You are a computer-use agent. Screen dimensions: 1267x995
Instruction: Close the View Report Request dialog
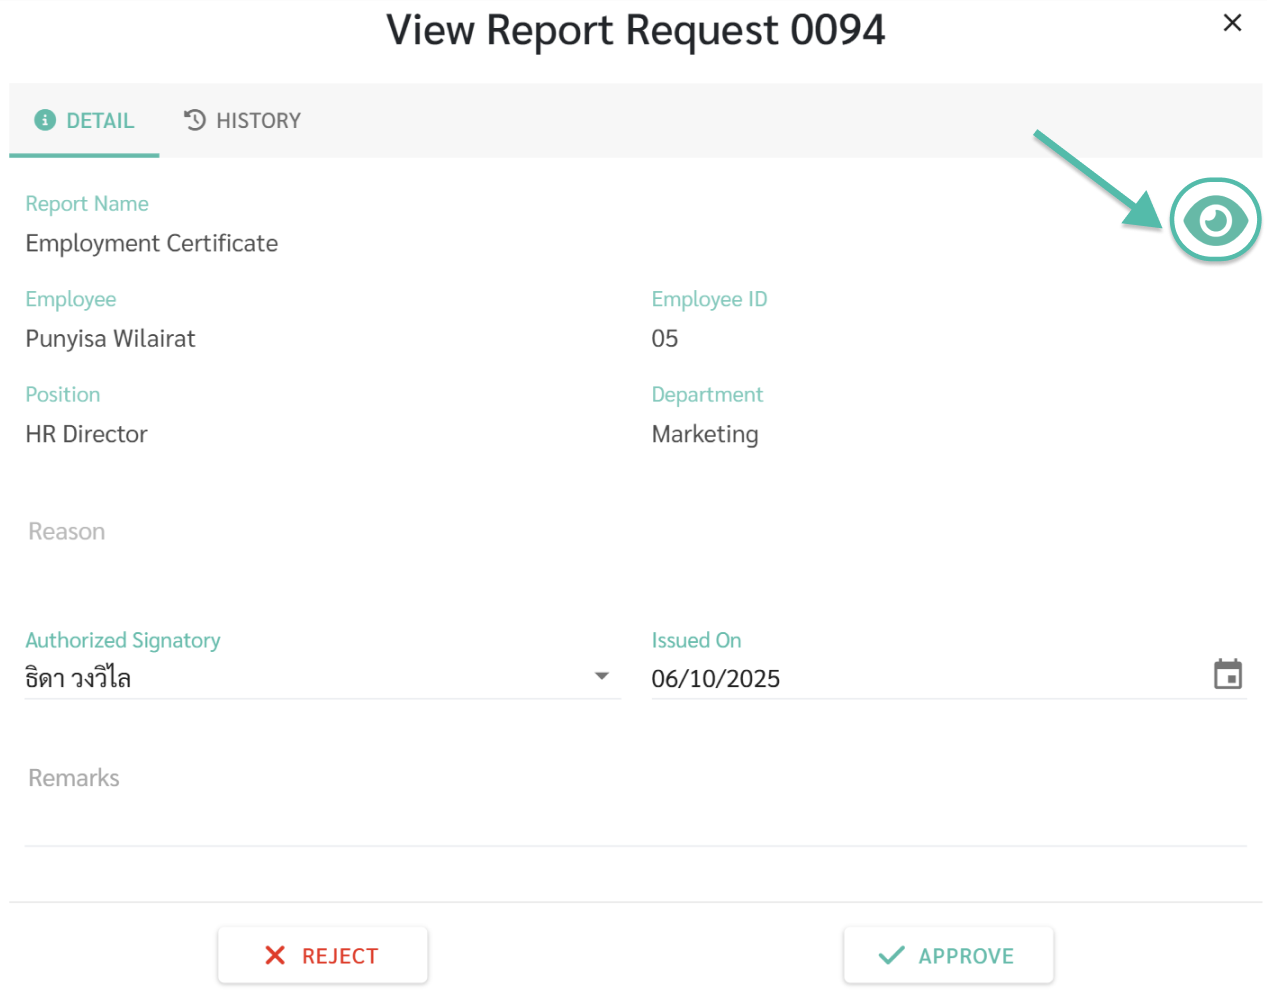tap(1232, 23)
